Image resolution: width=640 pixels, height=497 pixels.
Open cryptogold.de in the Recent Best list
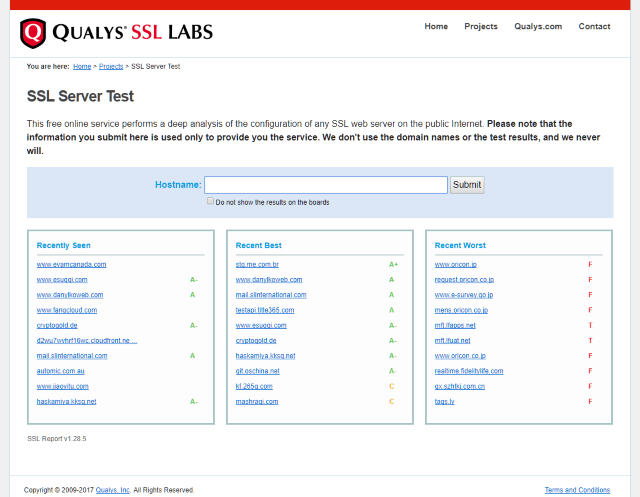tap(256, 340)
